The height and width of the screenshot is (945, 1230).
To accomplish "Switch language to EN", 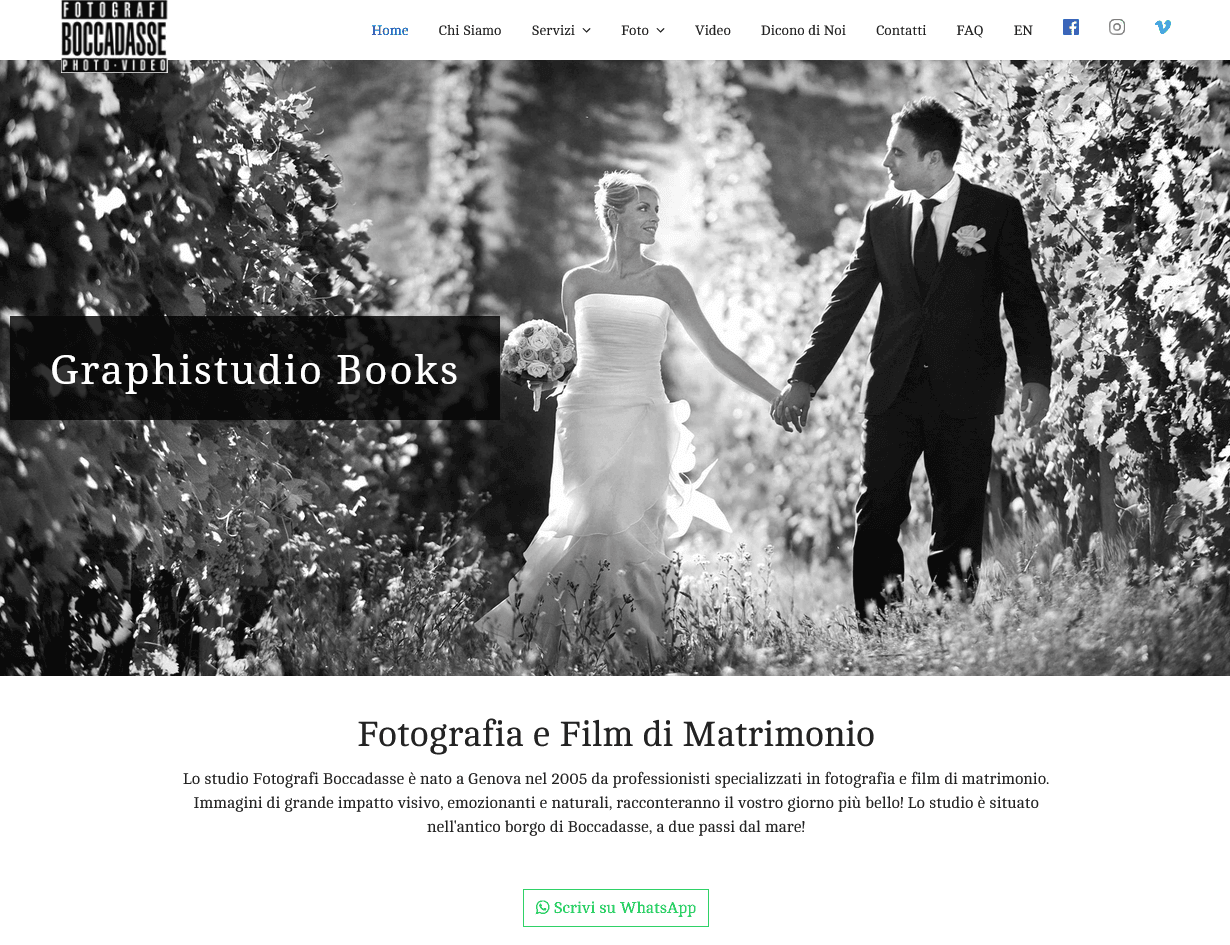I will (1023, 30).
